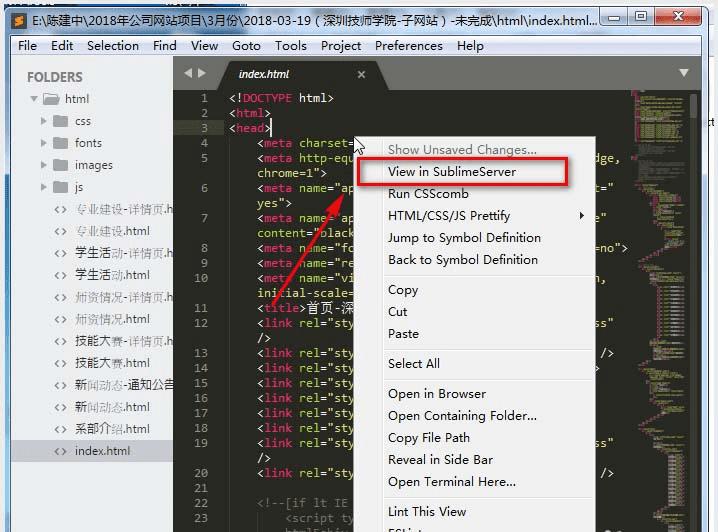718x532 pixels.
Task: Open the tab list dropdown arrow
Action: tap(684, 73)
